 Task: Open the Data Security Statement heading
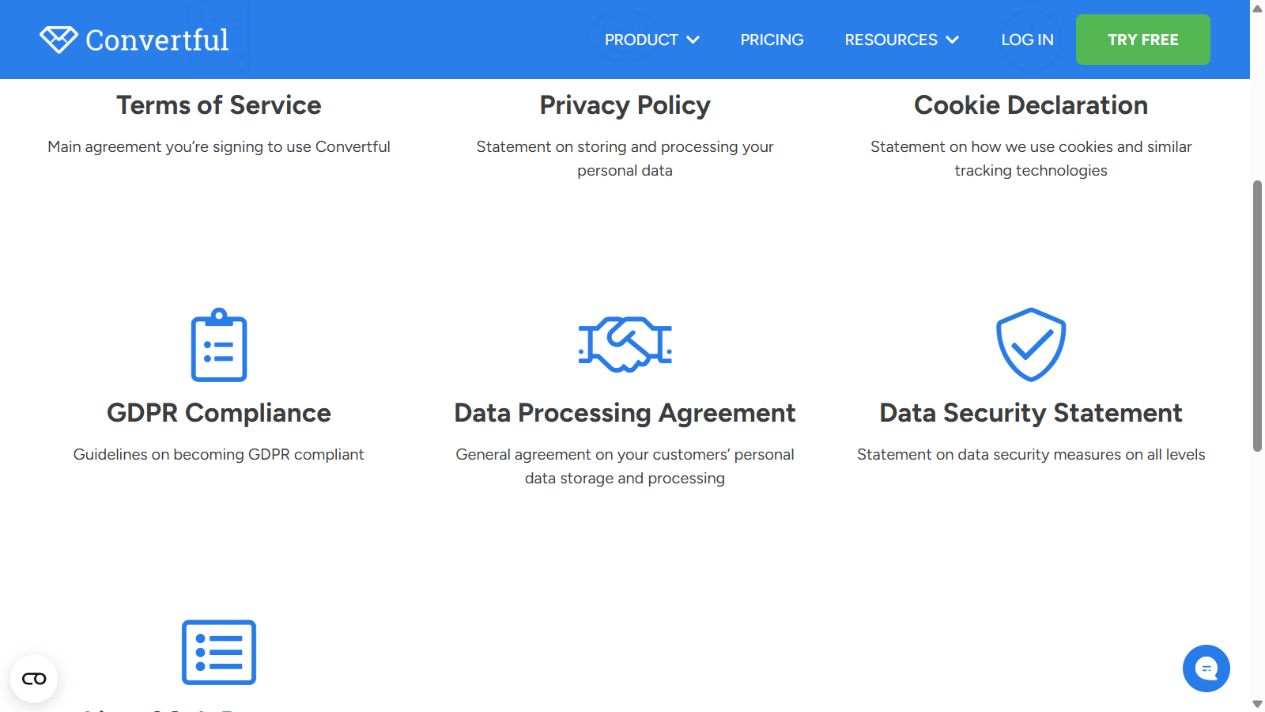pyautogui.click(x=1031, y=413)
